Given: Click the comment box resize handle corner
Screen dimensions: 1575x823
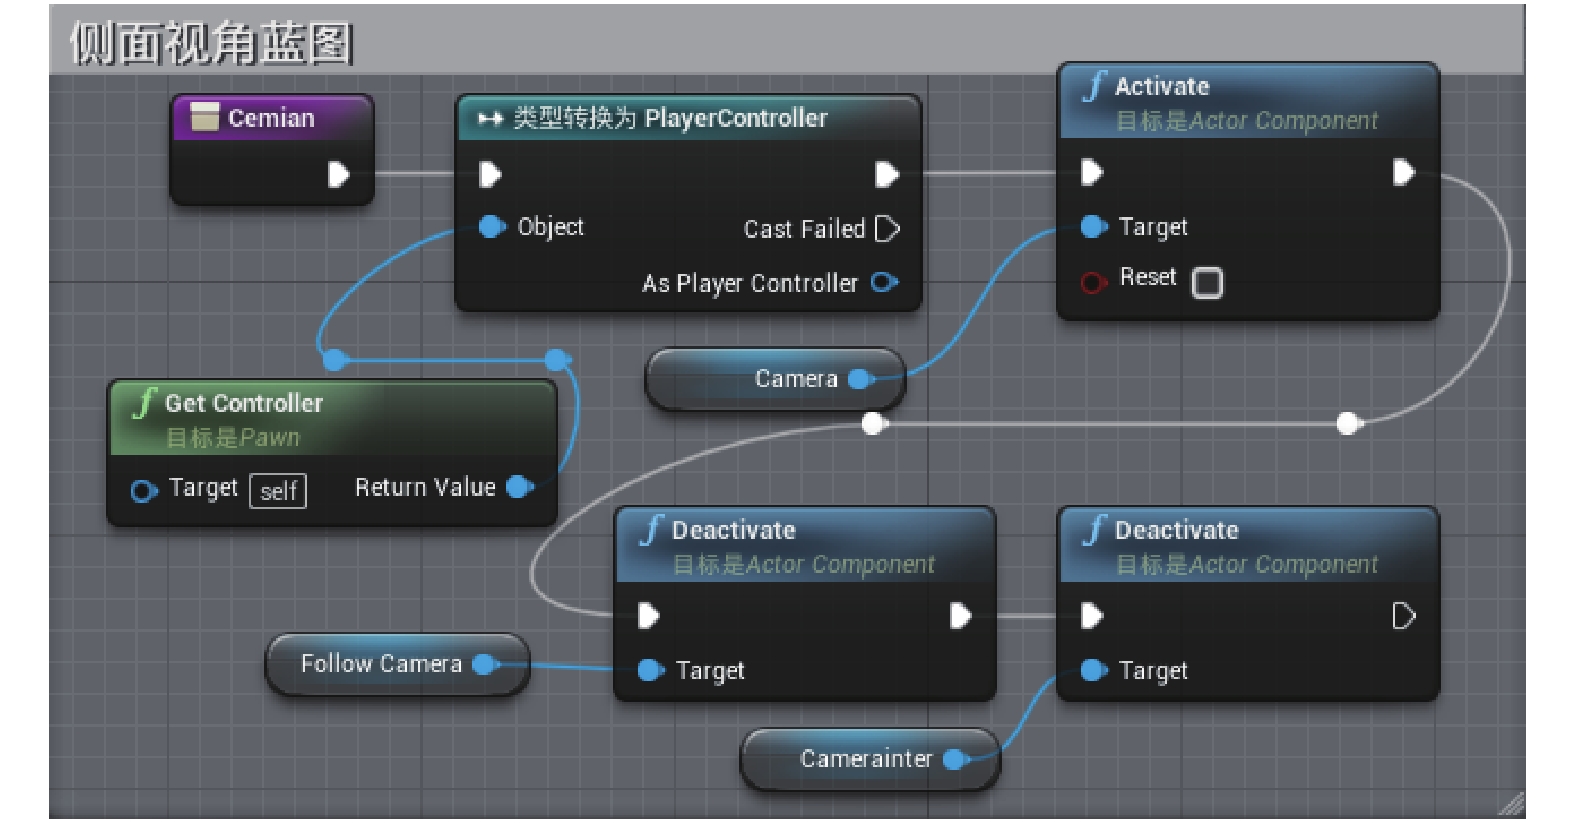Looking at the screenshot, I should coord(1512,804).
